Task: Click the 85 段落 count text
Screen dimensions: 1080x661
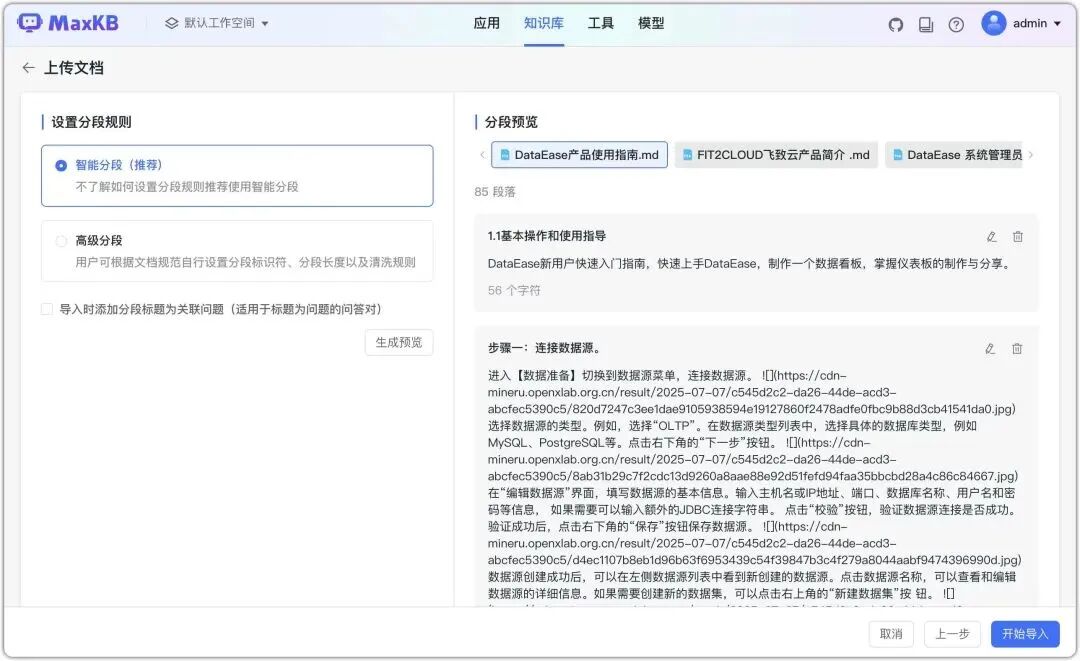Action: (x=495, y=192)
